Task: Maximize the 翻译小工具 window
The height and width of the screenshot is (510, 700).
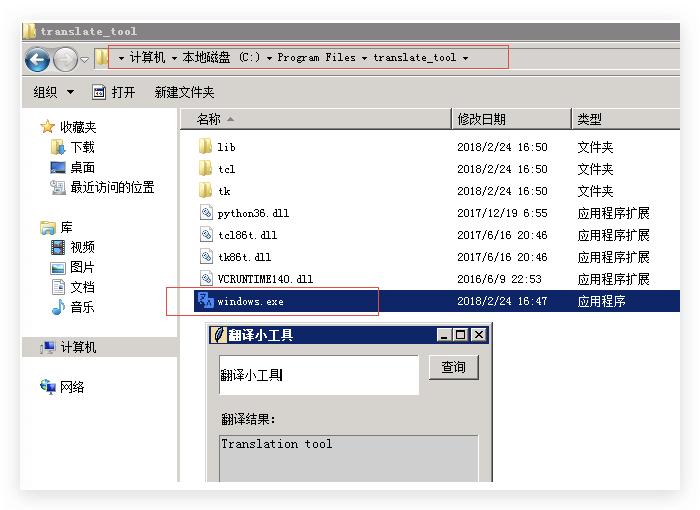Action: [x=461, y=334]
